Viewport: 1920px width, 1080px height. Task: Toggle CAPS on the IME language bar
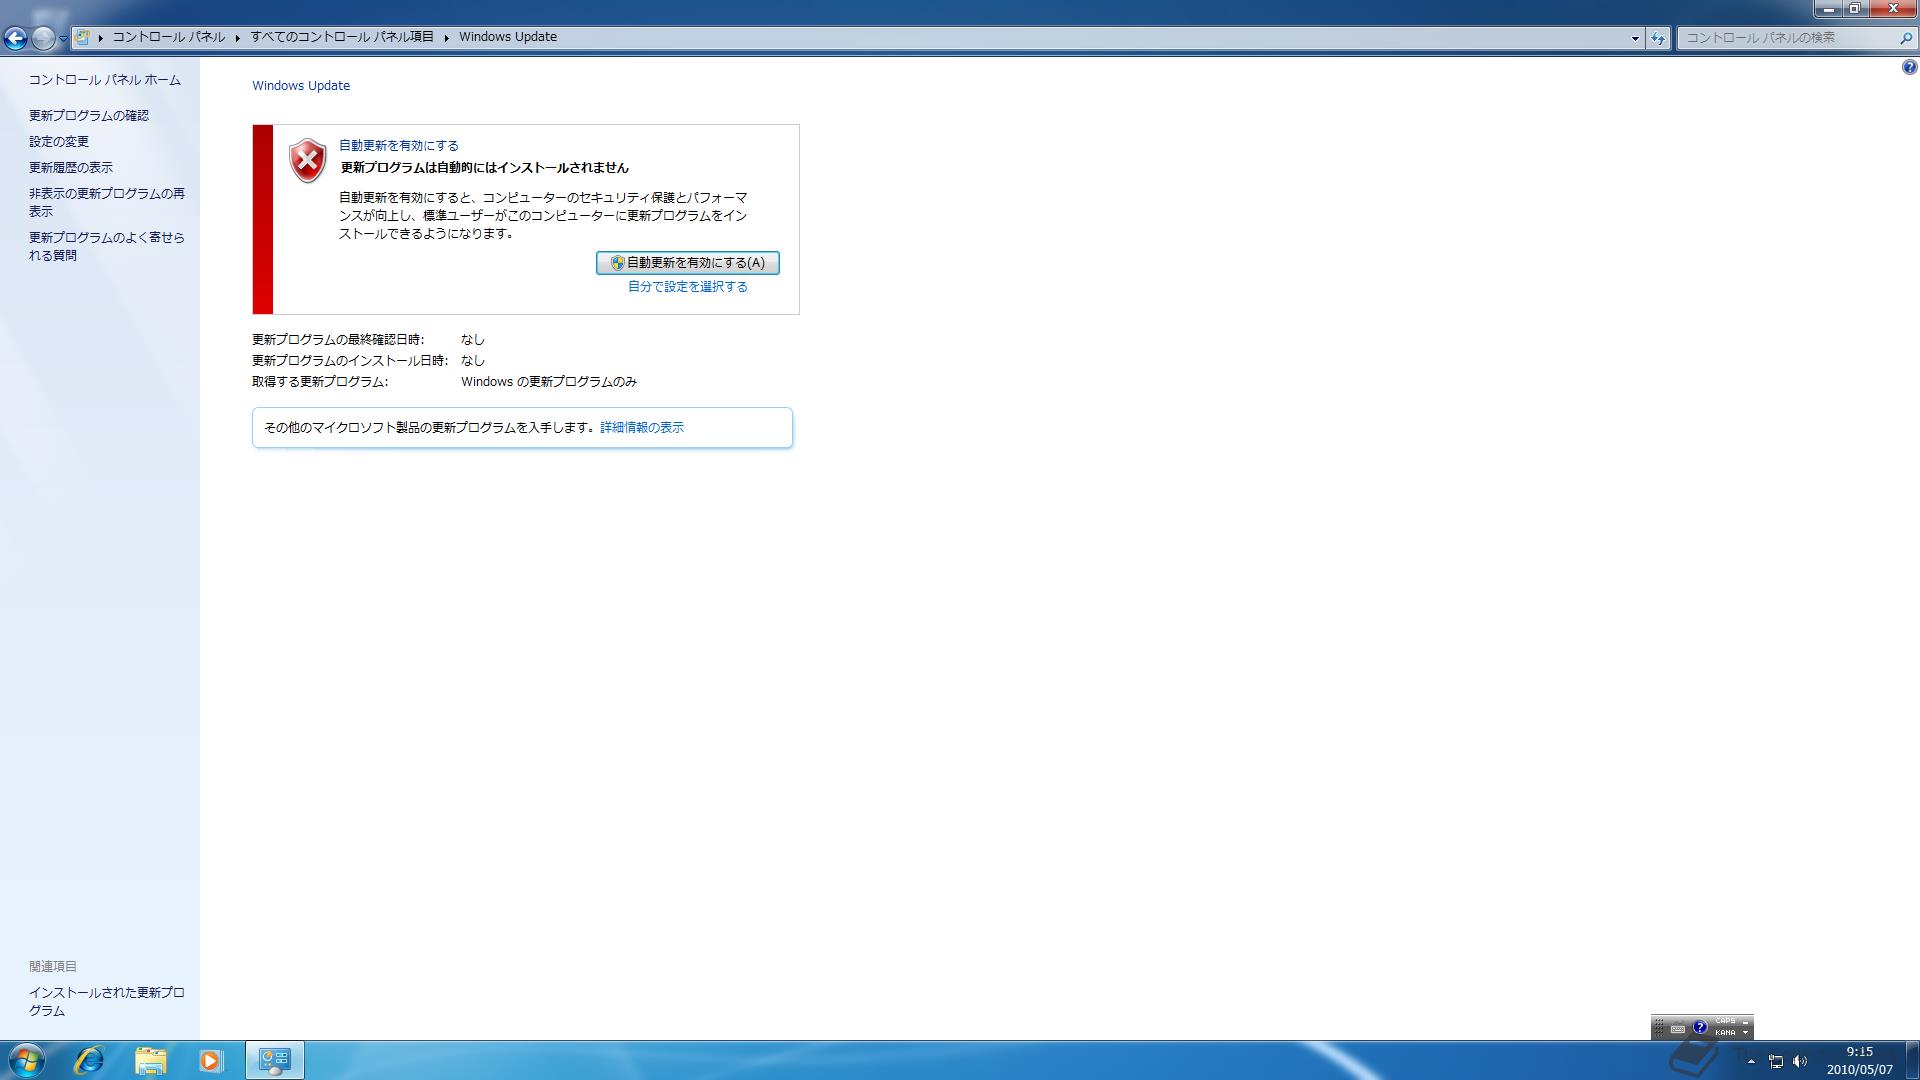click(1725, 1022)
